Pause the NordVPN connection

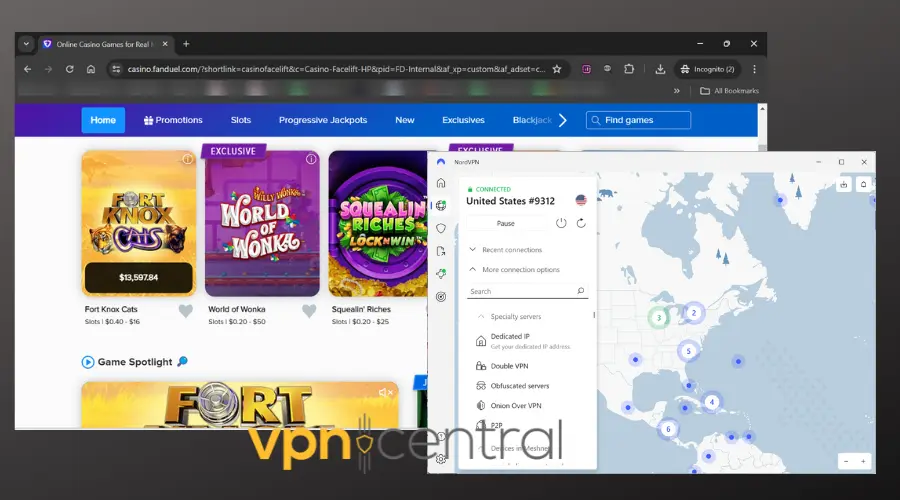coord(506,223)
